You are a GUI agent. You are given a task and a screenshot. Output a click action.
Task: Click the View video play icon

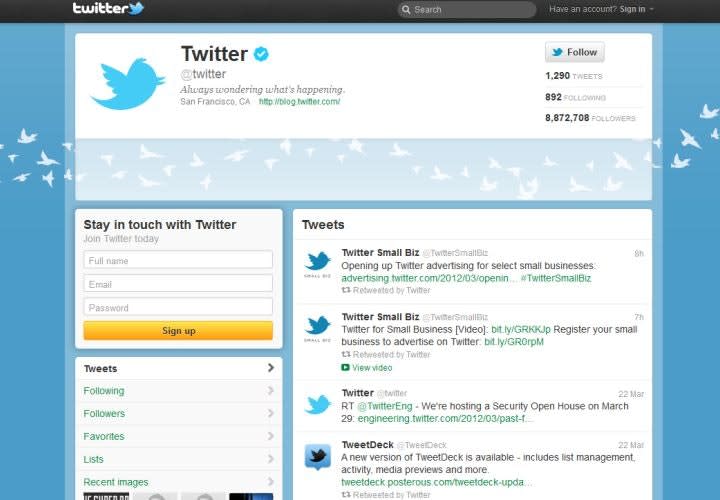(346, 368)
